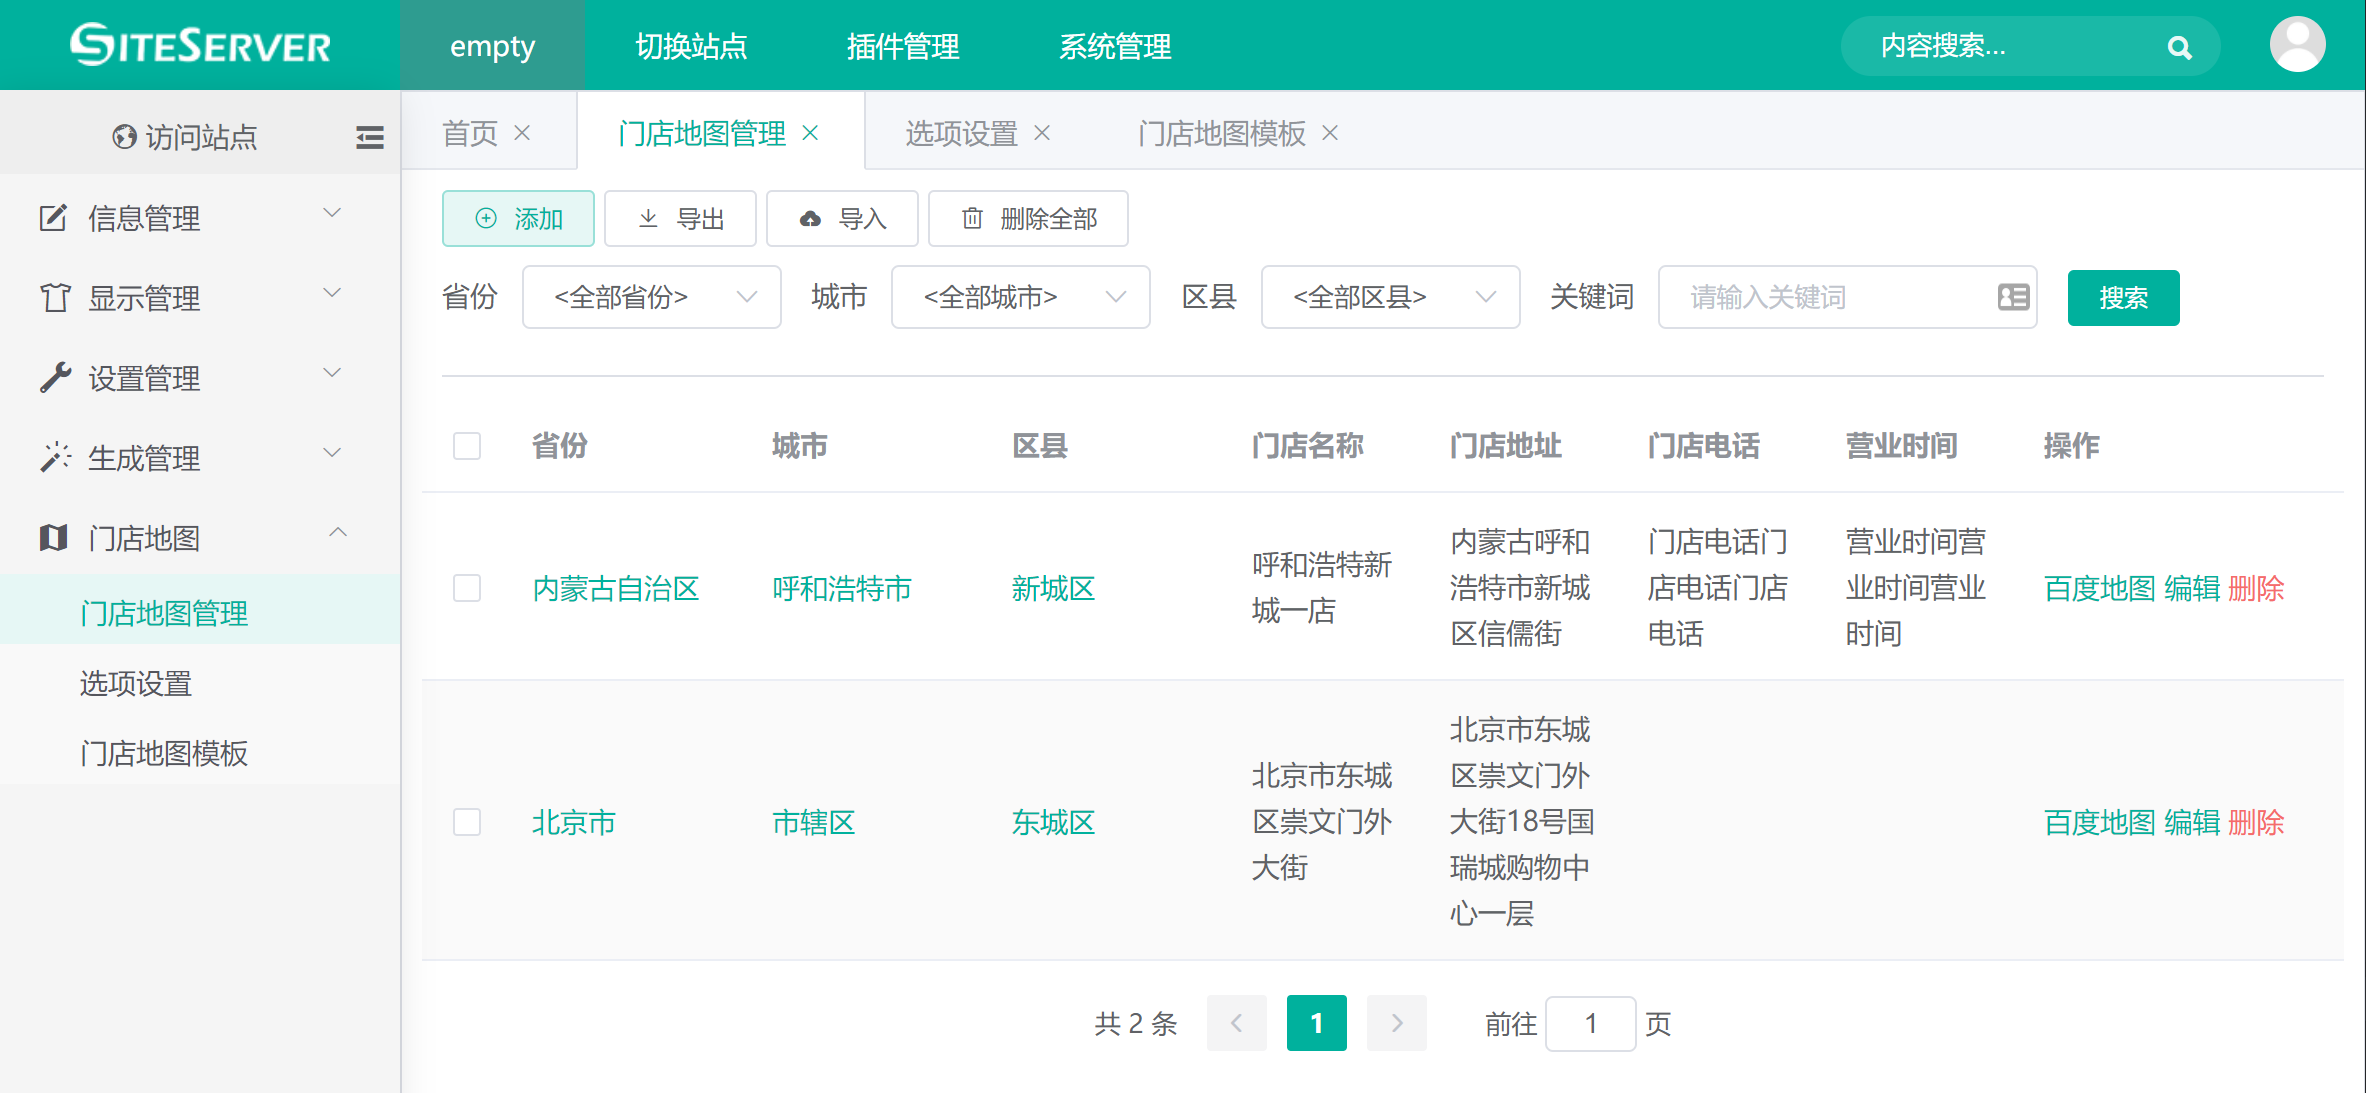This screenshot has height=1093, width=2366.
Task: Open the 全部省份 province dropdown
Action: (651, 297)
